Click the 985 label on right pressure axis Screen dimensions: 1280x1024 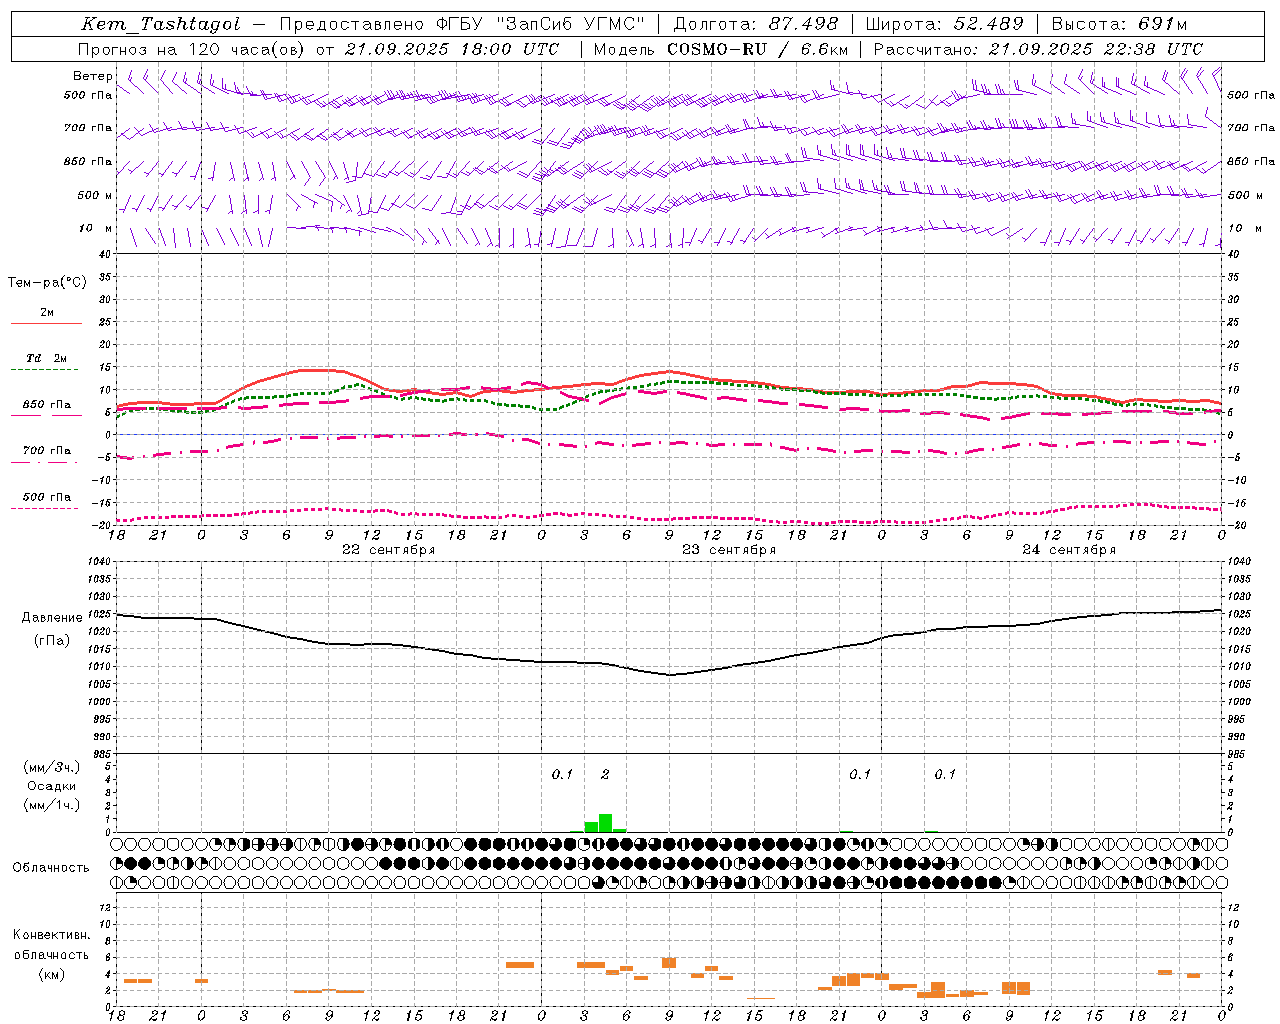coord(1238,755)
